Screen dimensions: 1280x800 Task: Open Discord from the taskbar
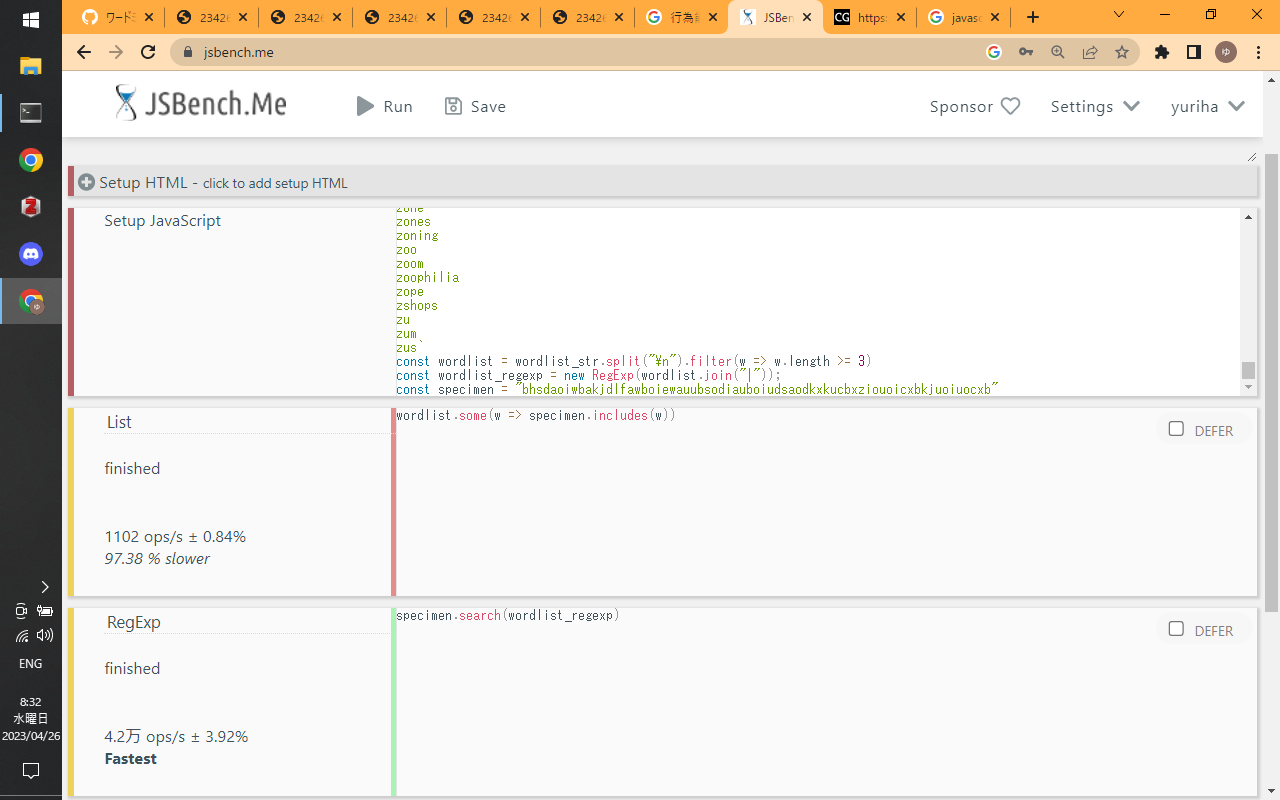coord(30,254)
